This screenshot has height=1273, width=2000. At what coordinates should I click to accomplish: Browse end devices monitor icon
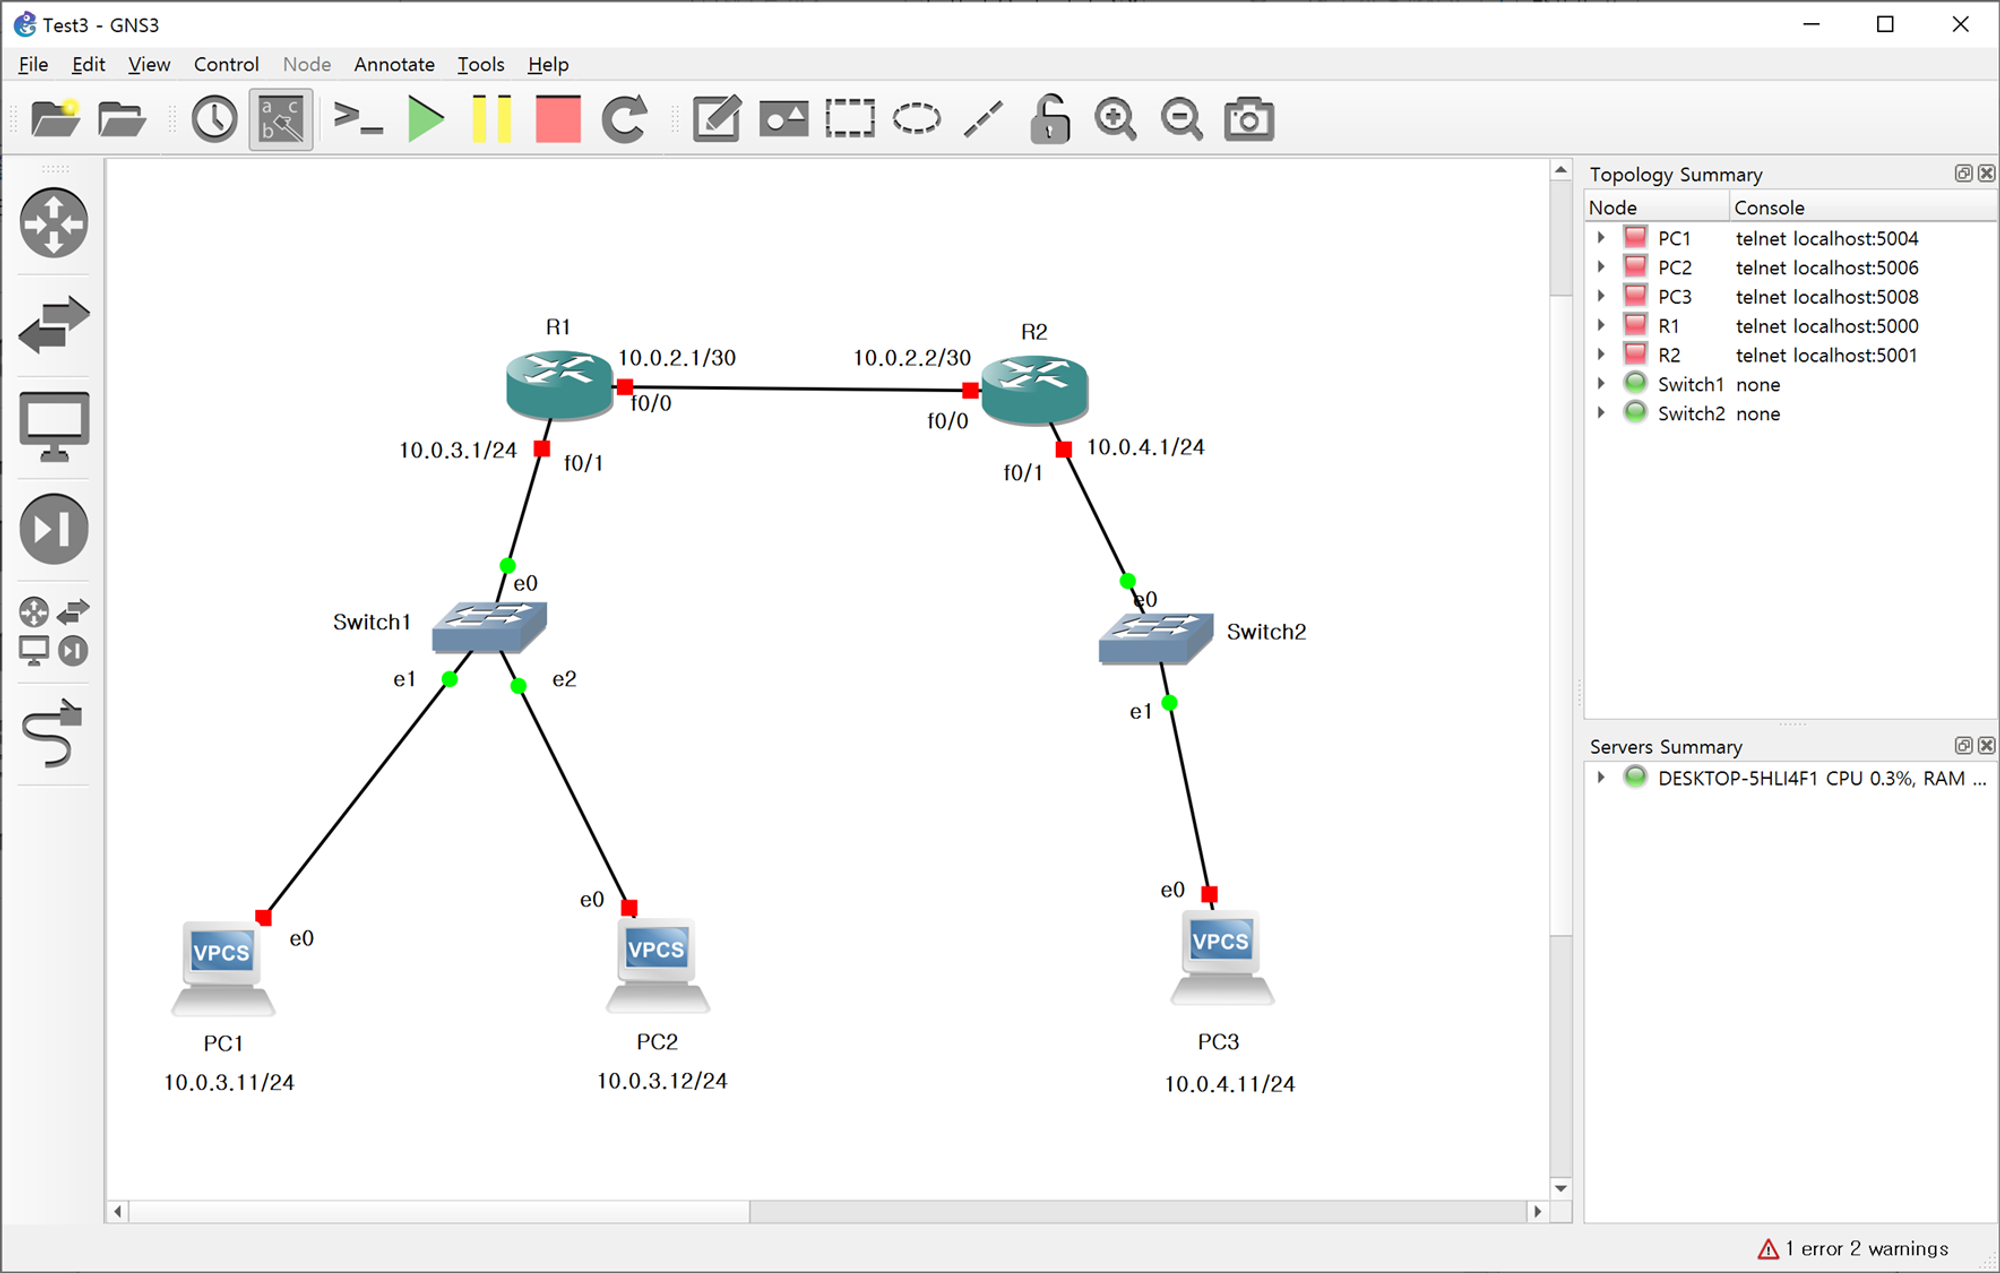pos(54,427)
